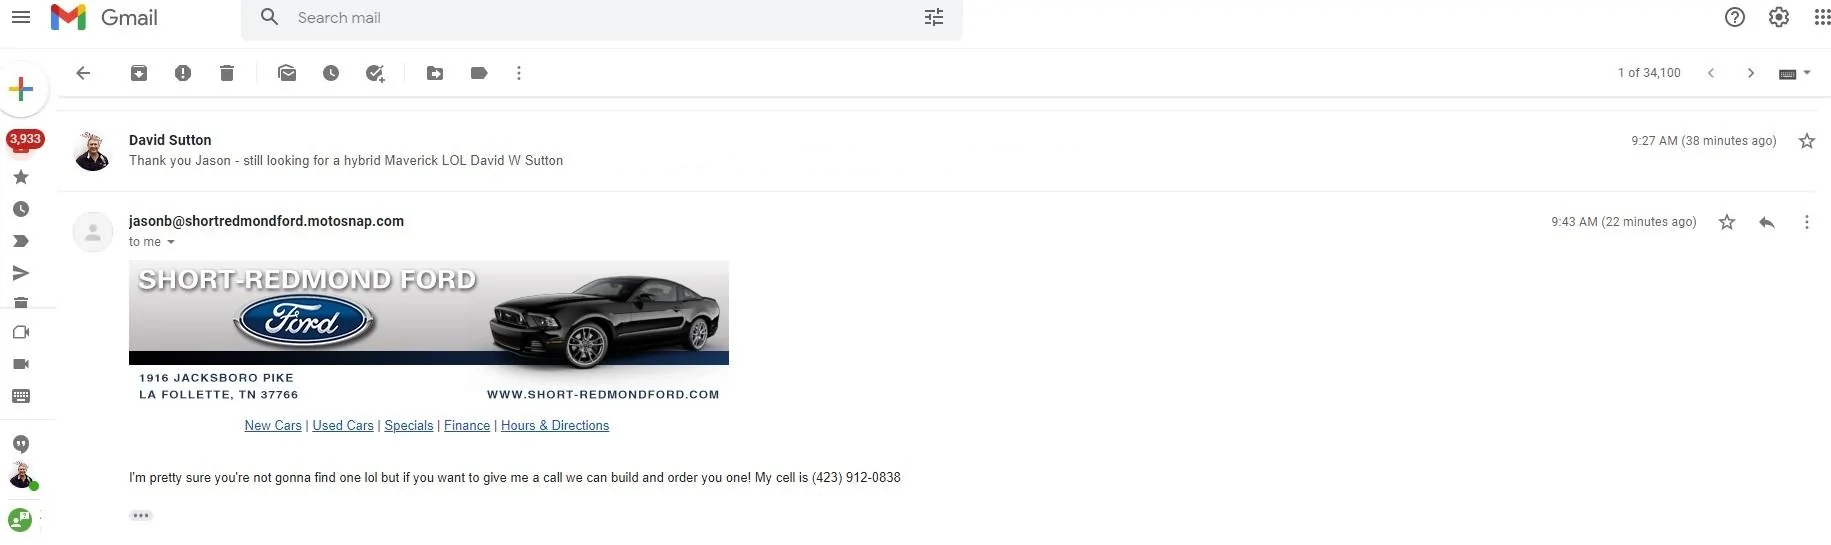
Task: Open Support help icon
Action: point(1735,17)
